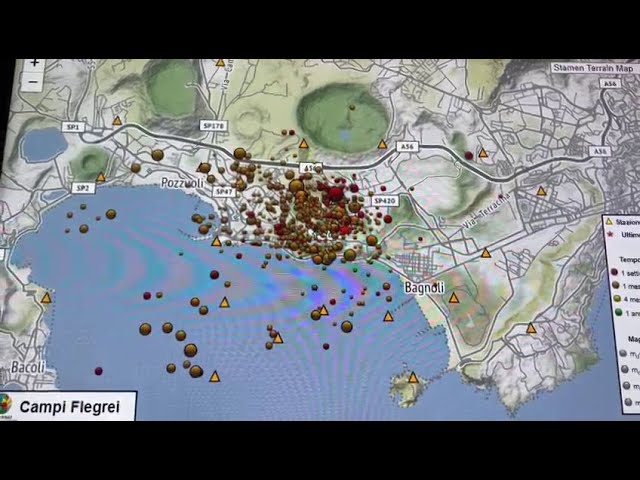
Task: Click the station triangle north of Via Terracina grid
Action: [x=541, y=191]
